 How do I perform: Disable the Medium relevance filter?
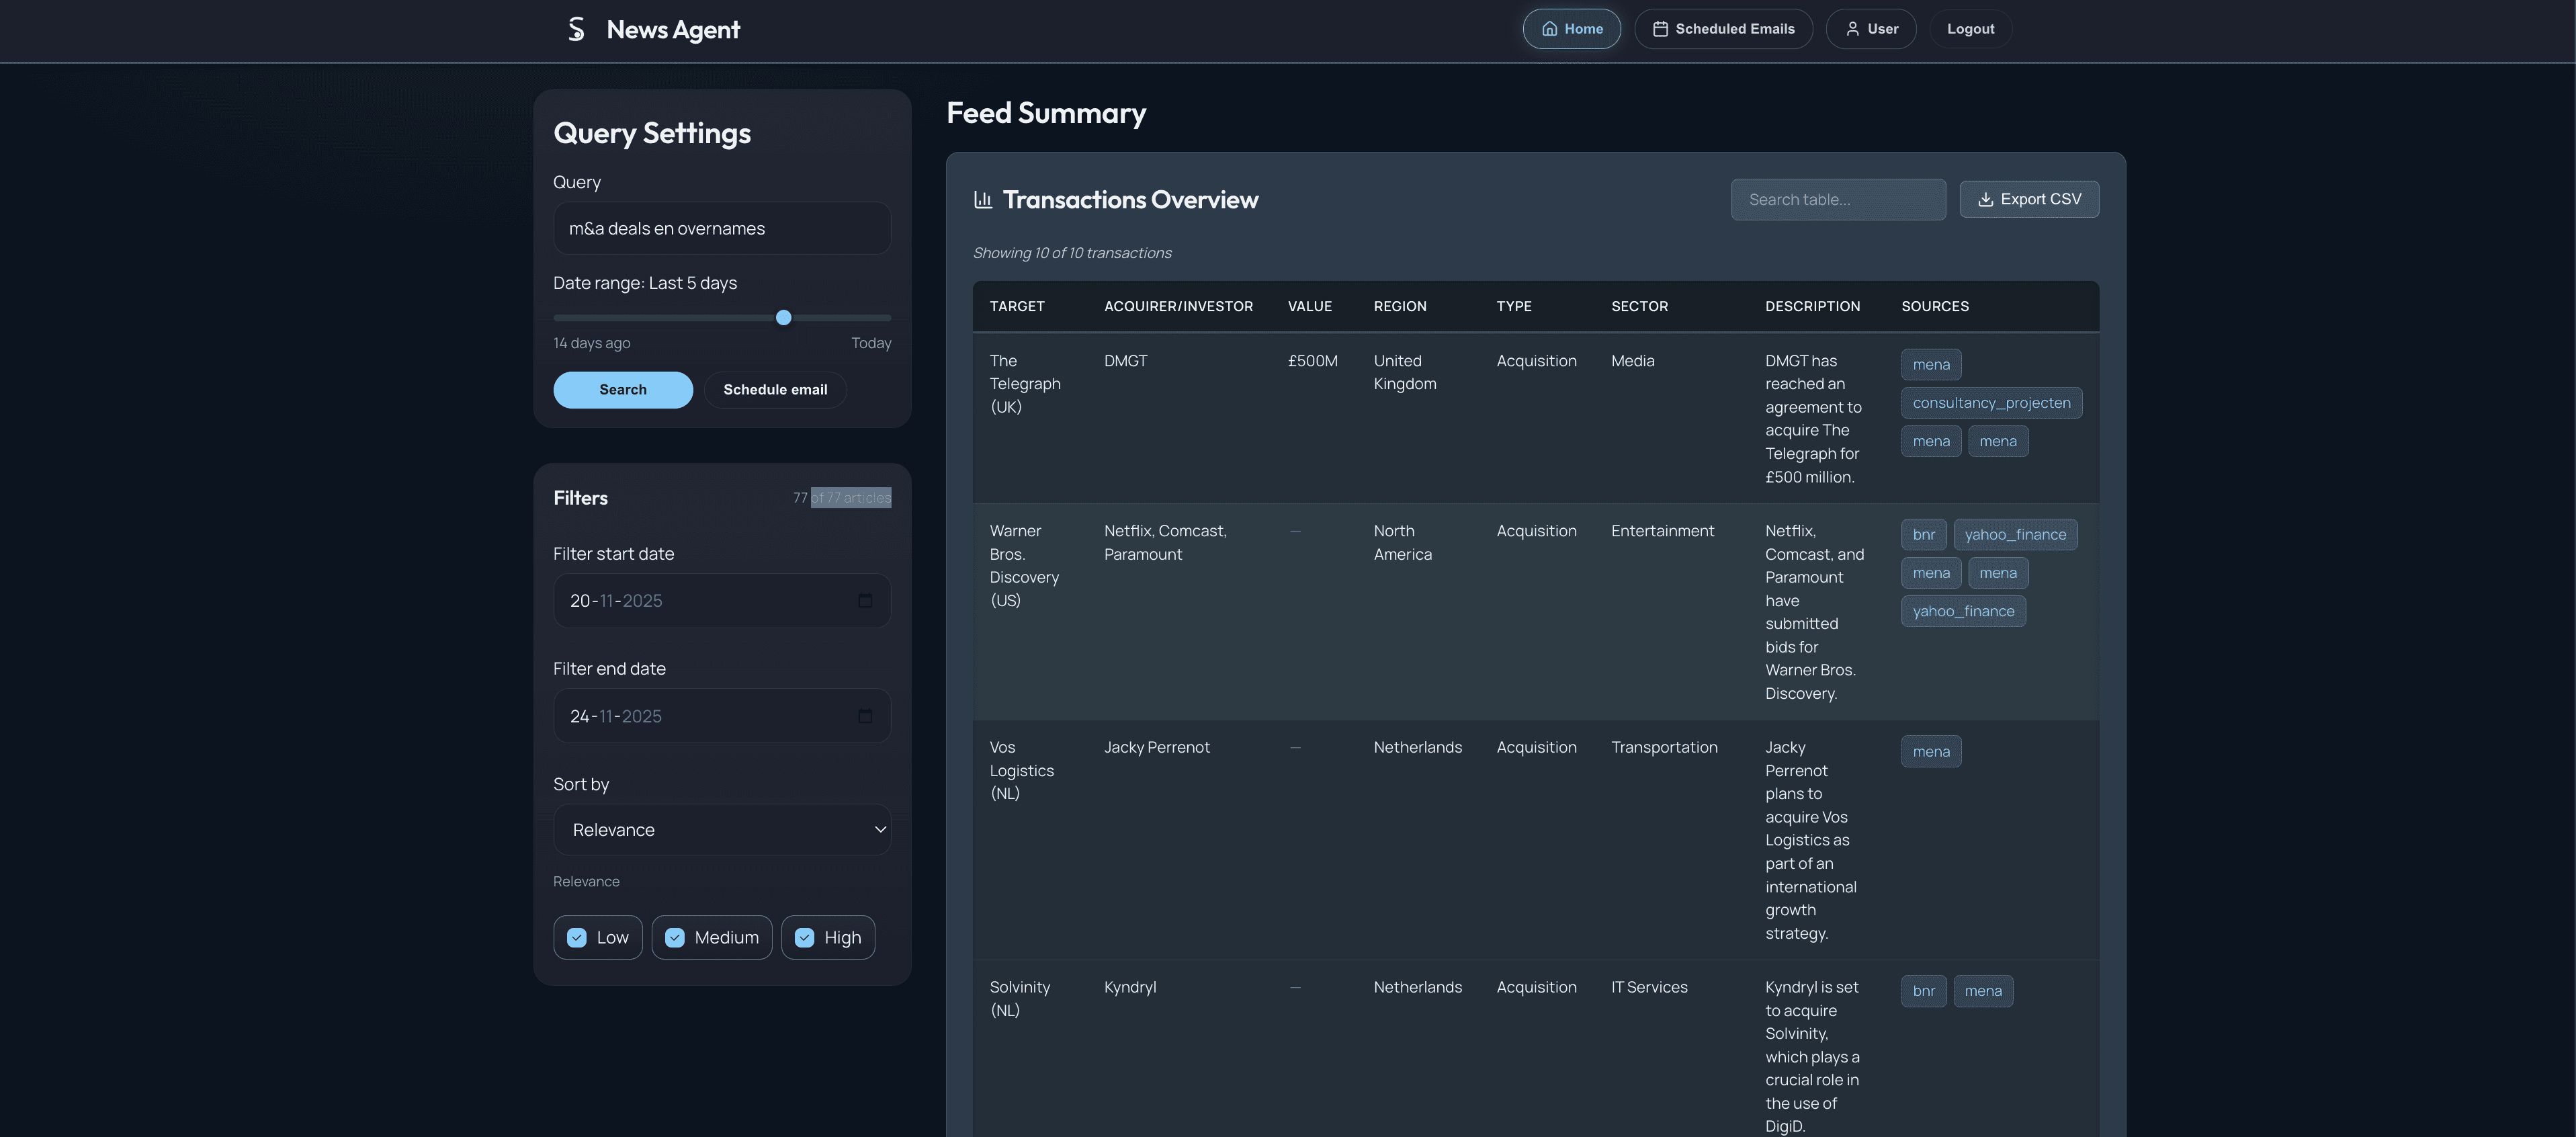click(x=676, y=937)
